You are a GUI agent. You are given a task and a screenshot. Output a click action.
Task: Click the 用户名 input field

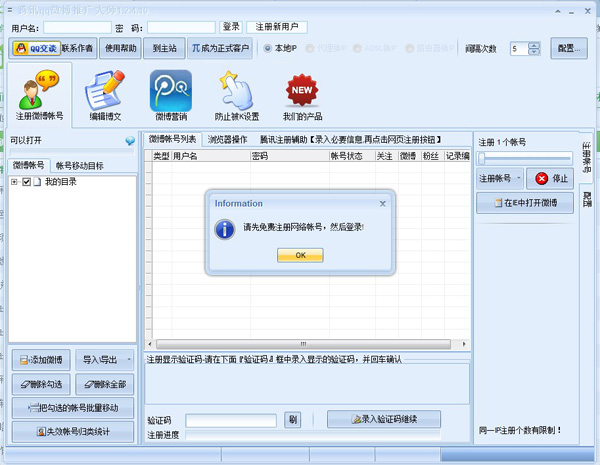[77, 28]
